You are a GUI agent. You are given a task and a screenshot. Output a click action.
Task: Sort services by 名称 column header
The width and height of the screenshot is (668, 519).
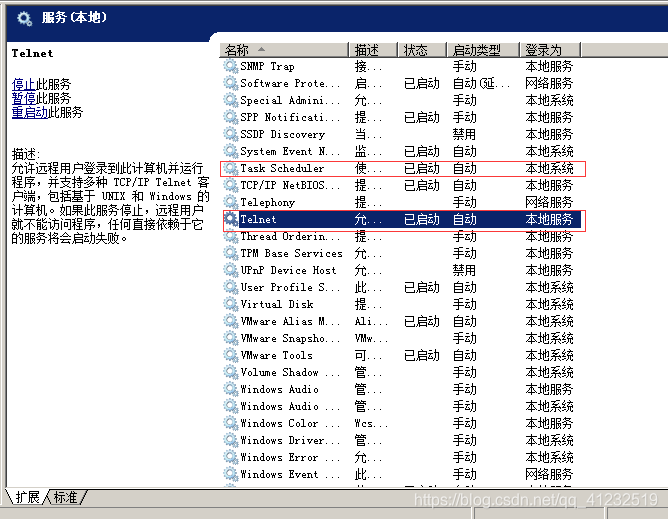click(284, 50)
